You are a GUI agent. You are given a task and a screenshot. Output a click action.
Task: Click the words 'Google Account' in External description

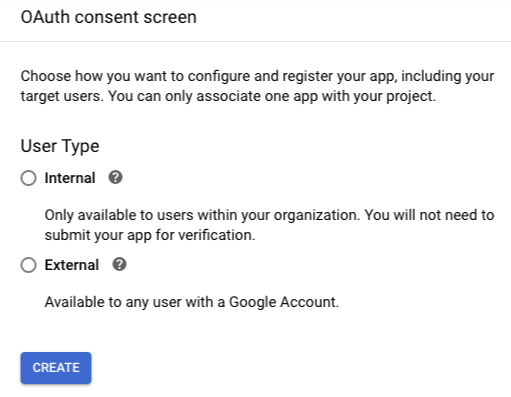coord(283,302)
